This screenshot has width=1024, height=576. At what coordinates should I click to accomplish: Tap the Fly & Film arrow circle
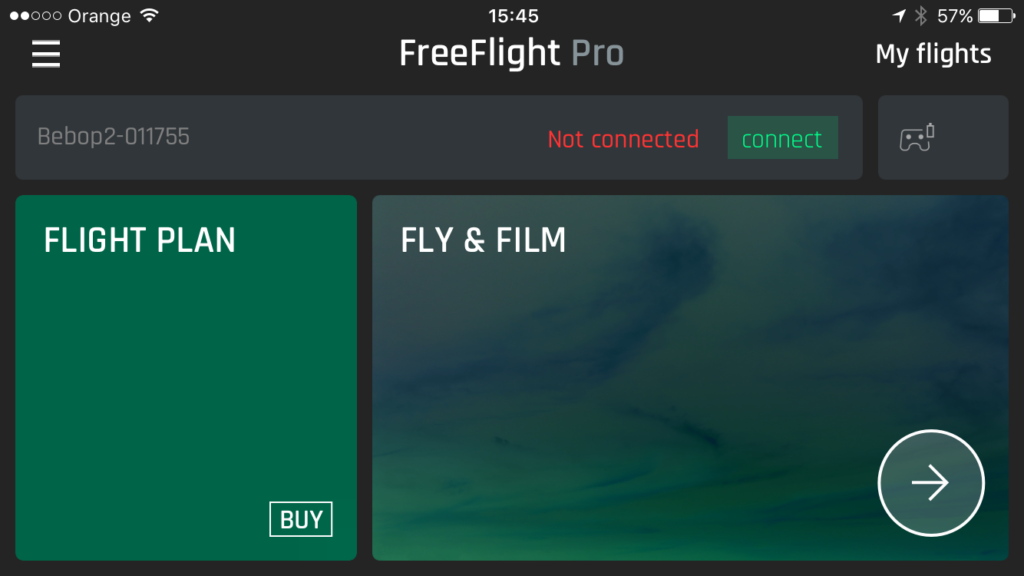[x=931, y=483]
